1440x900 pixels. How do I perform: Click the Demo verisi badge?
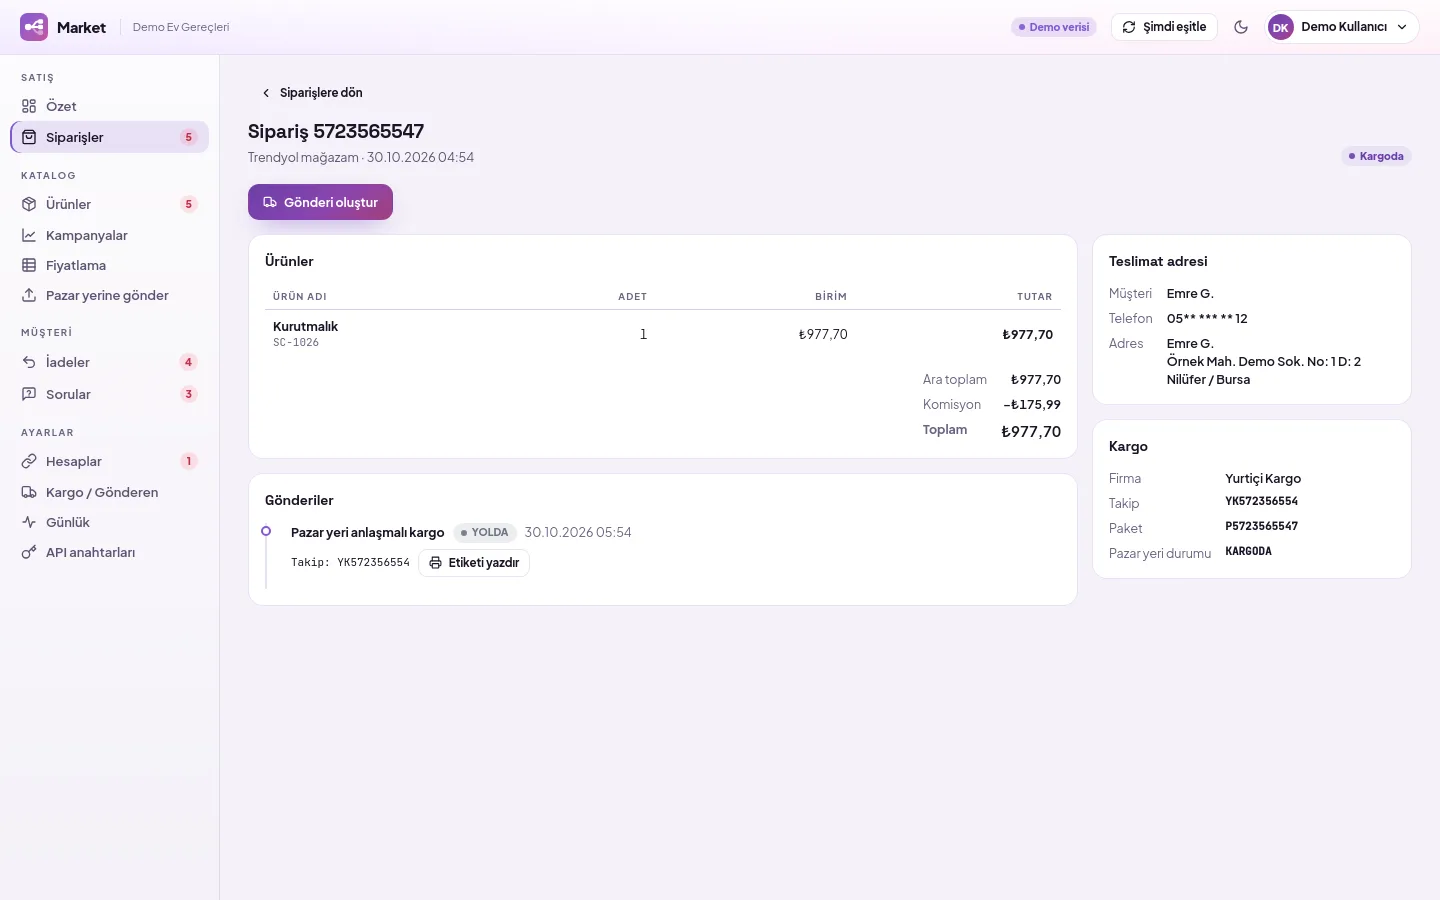pos(1054,27)
